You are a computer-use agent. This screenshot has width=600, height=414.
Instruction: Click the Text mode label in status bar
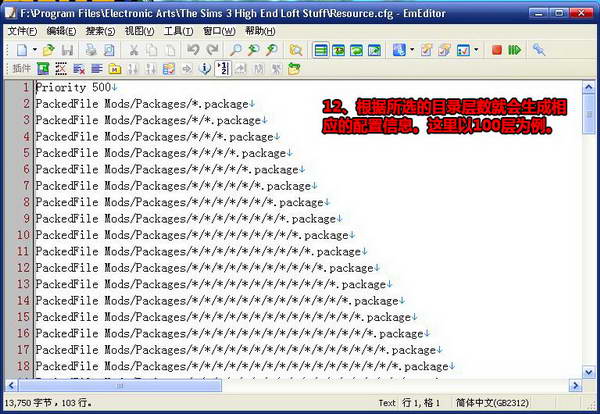[387, 402]
